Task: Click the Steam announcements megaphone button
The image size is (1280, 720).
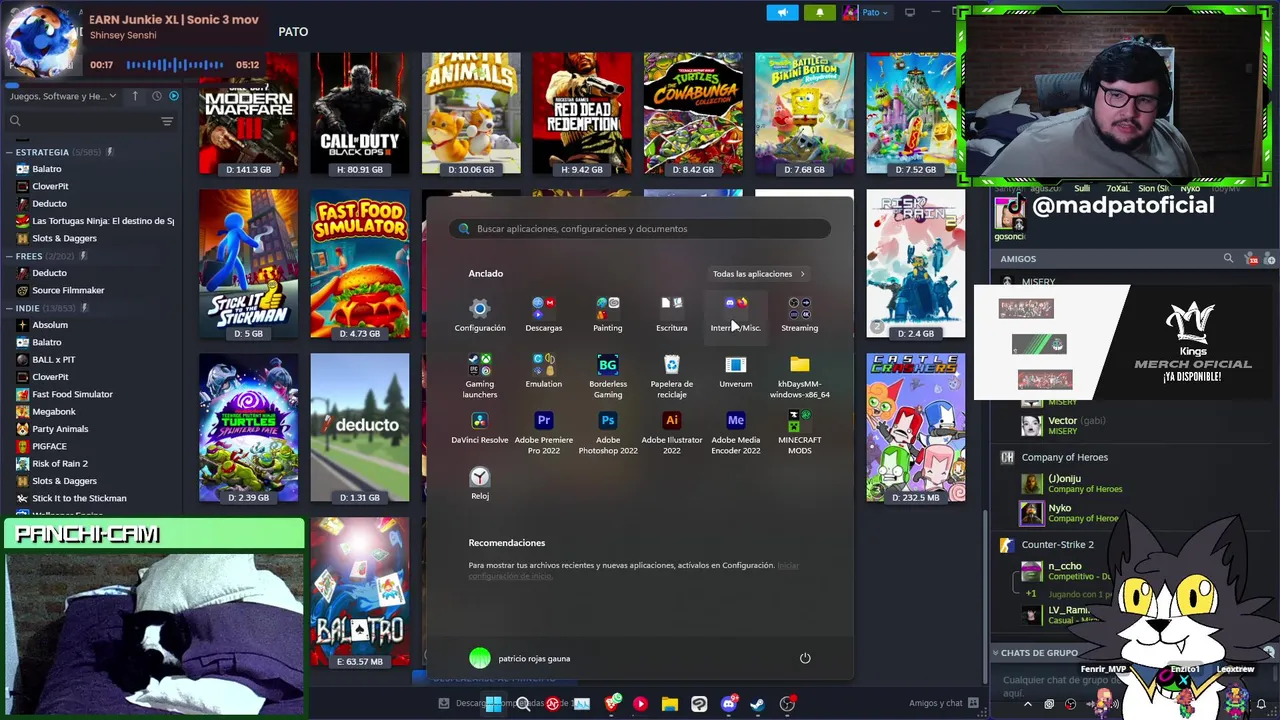Action: tap(782, 12)
